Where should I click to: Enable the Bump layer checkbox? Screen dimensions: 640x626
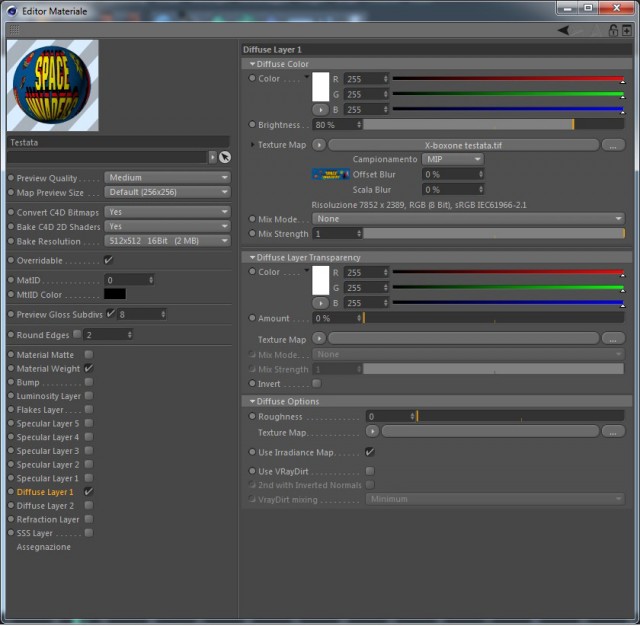click(x=89, y=382)
